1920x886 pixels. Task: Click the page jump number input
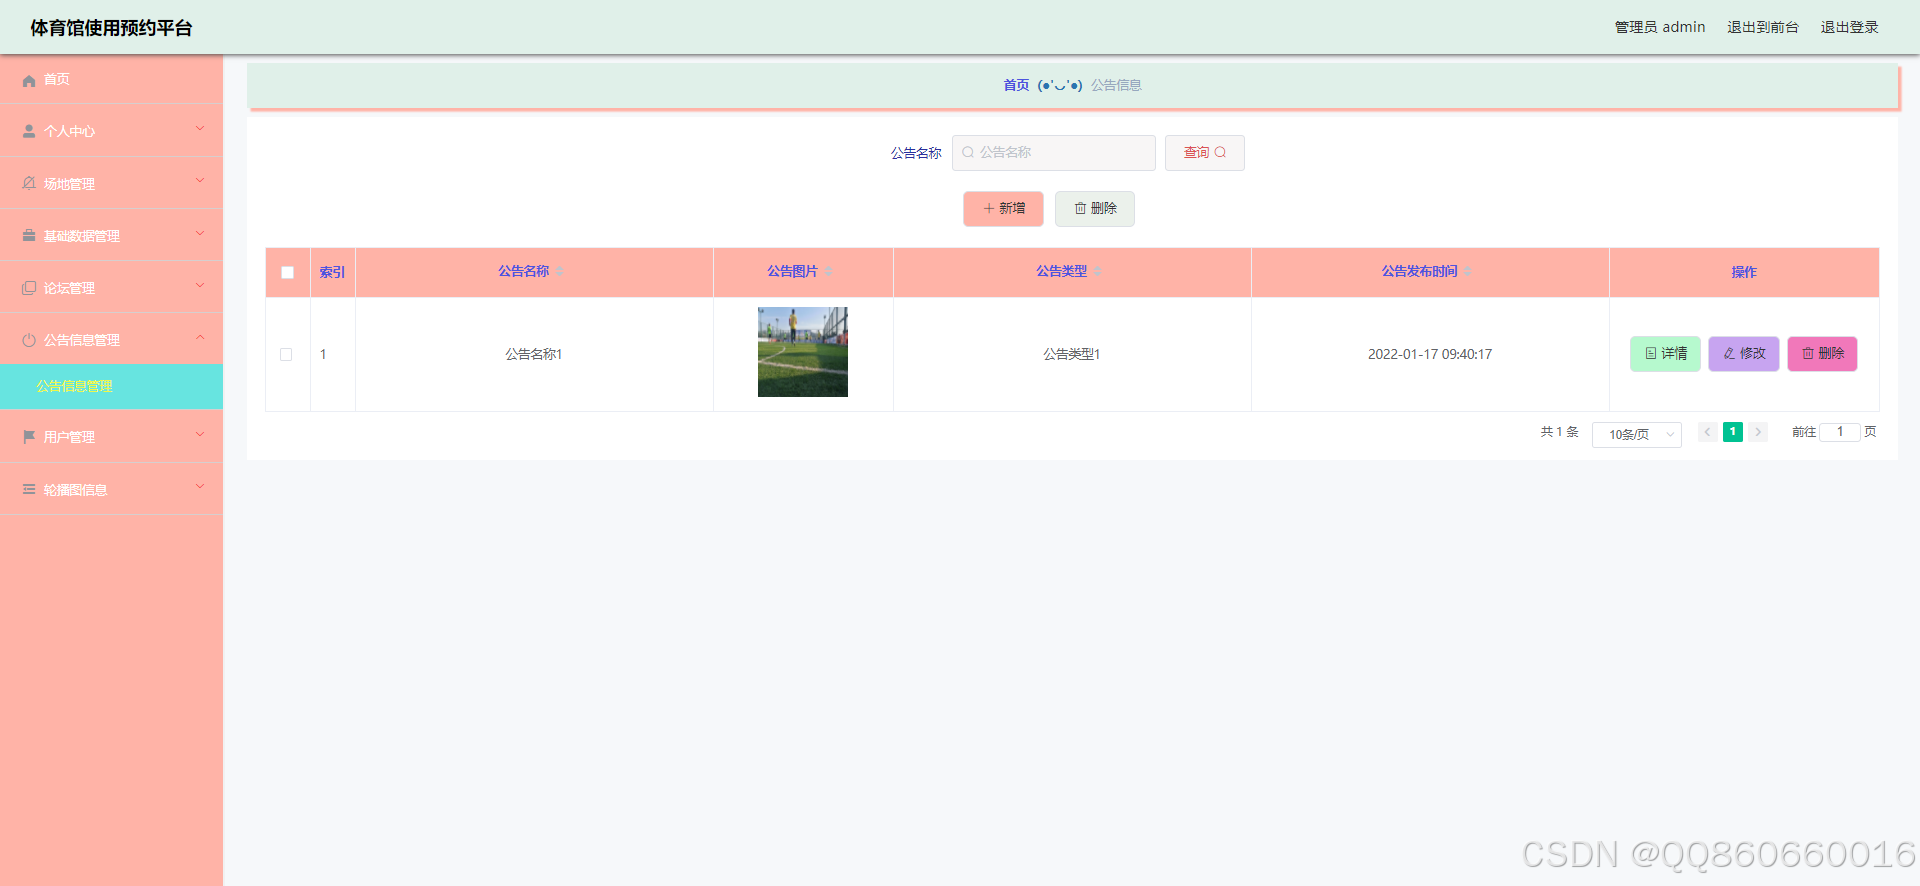pos(1840,432)
